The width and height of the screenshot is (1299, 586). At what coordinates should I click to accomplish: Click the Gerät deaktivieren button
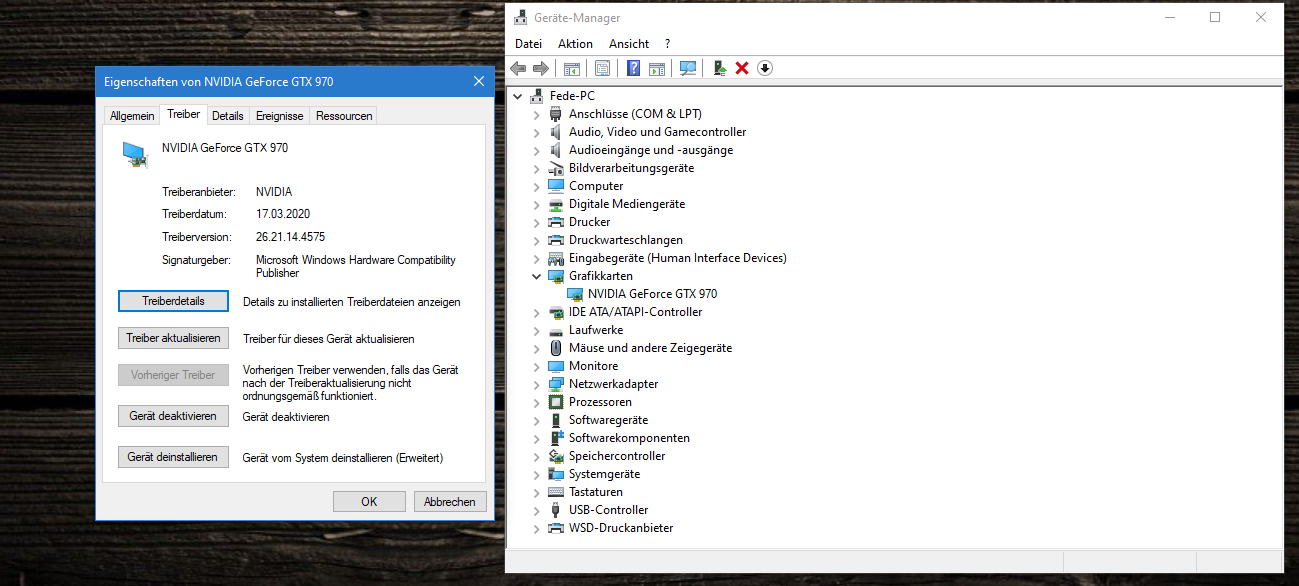coord(173,416)
